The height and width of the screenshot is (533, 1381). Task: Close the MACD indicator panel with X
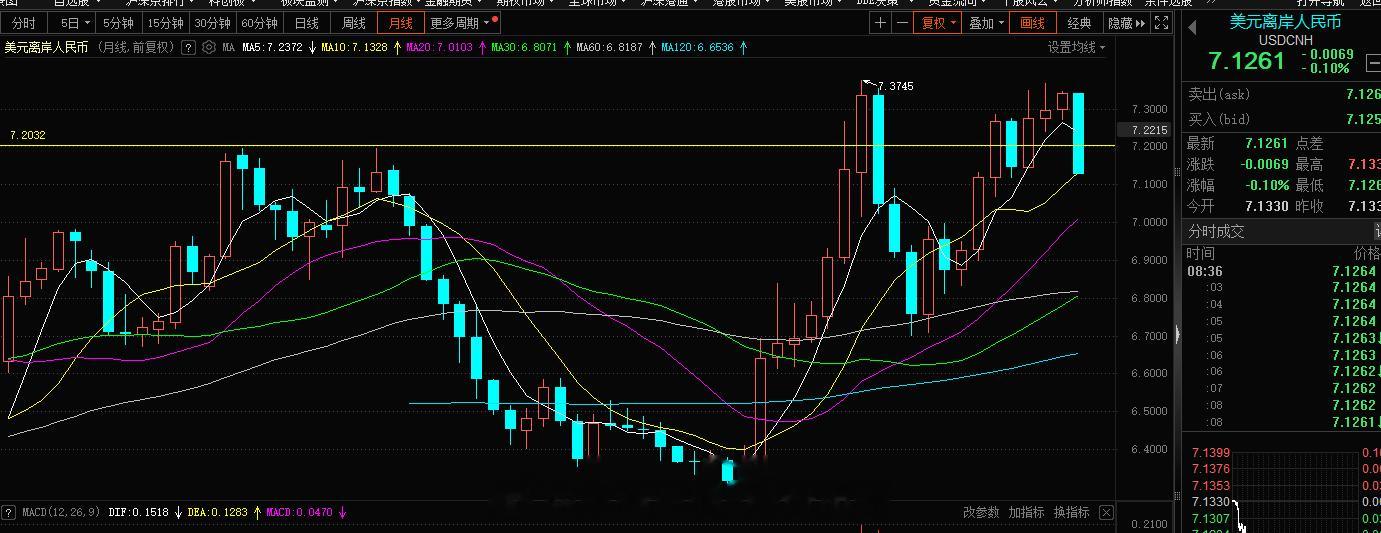1106,512
